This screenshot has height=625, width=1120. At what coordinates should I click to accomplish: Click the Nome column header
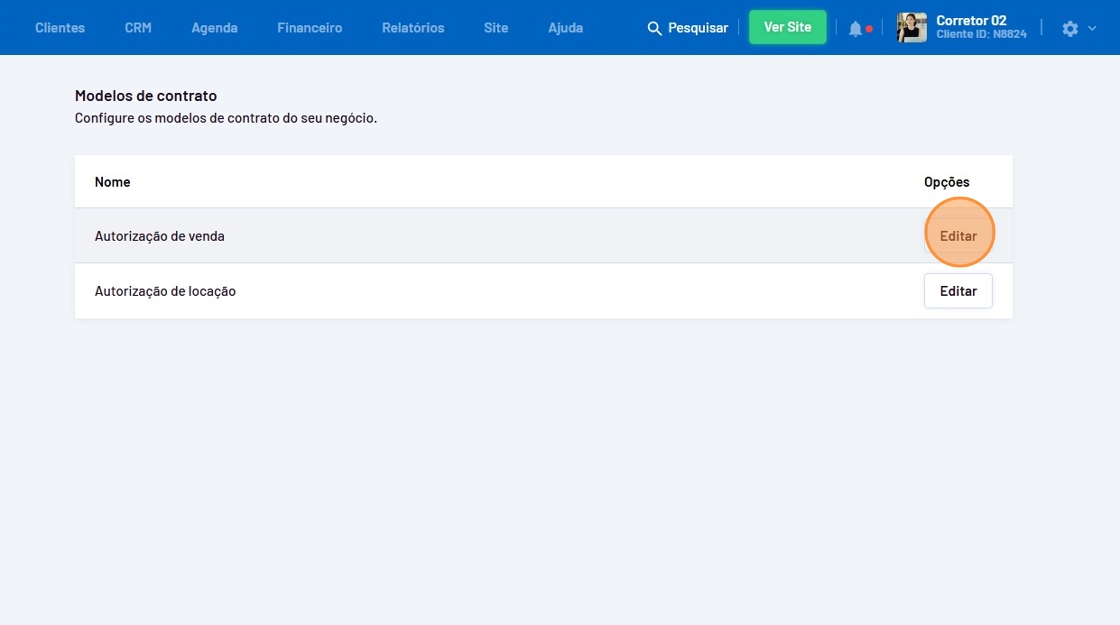coord(112,182)
